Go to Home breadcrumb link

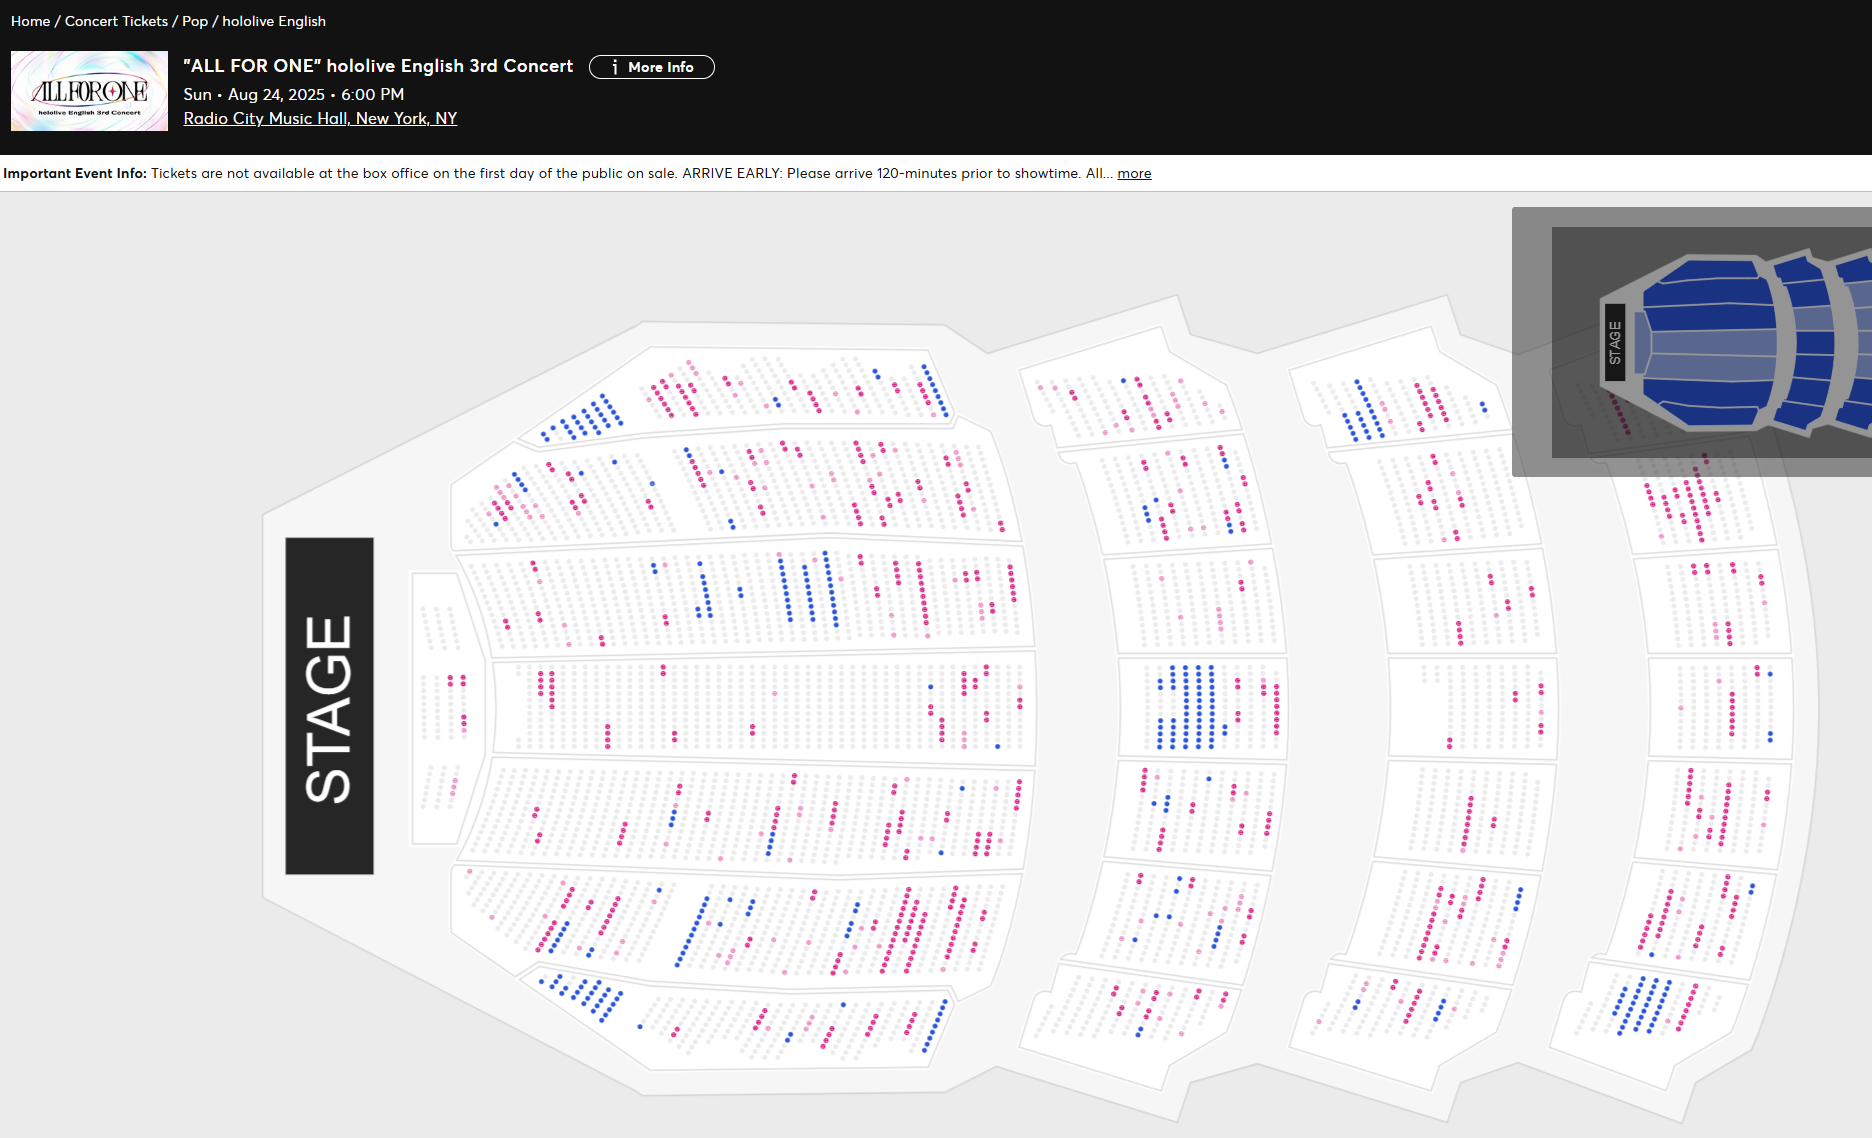(x=30, y=21)
